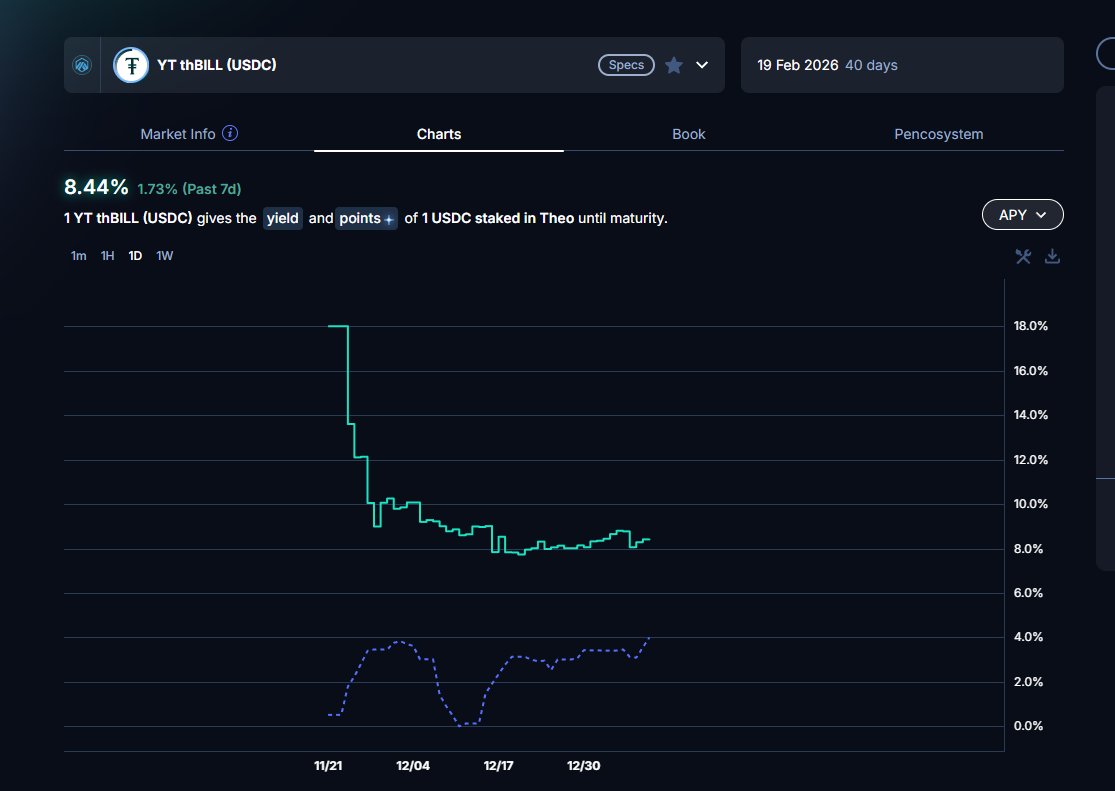Switch to the Market Info tab

coord(178,134)
